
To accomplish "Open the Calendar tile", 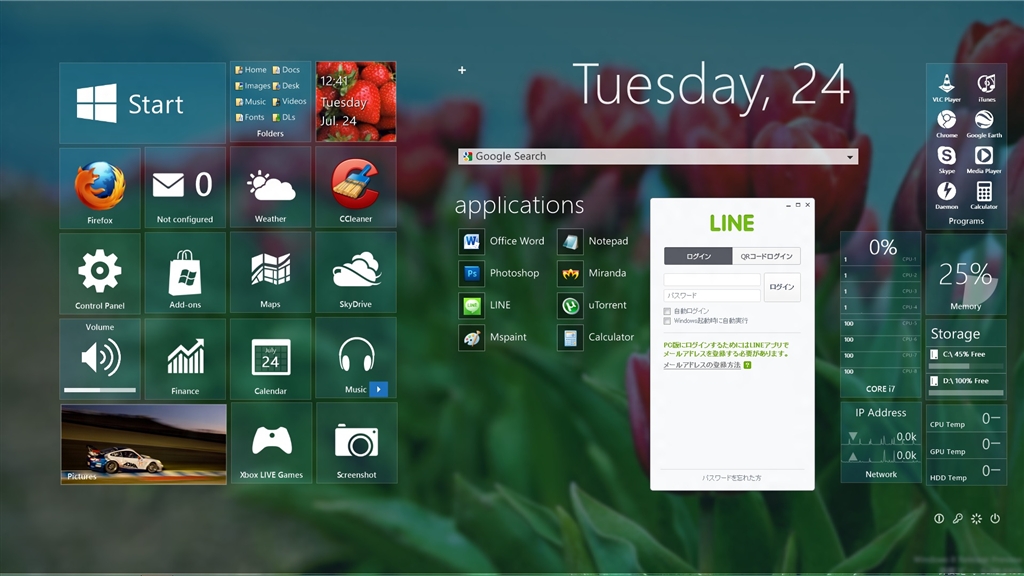I will (270, 359).
